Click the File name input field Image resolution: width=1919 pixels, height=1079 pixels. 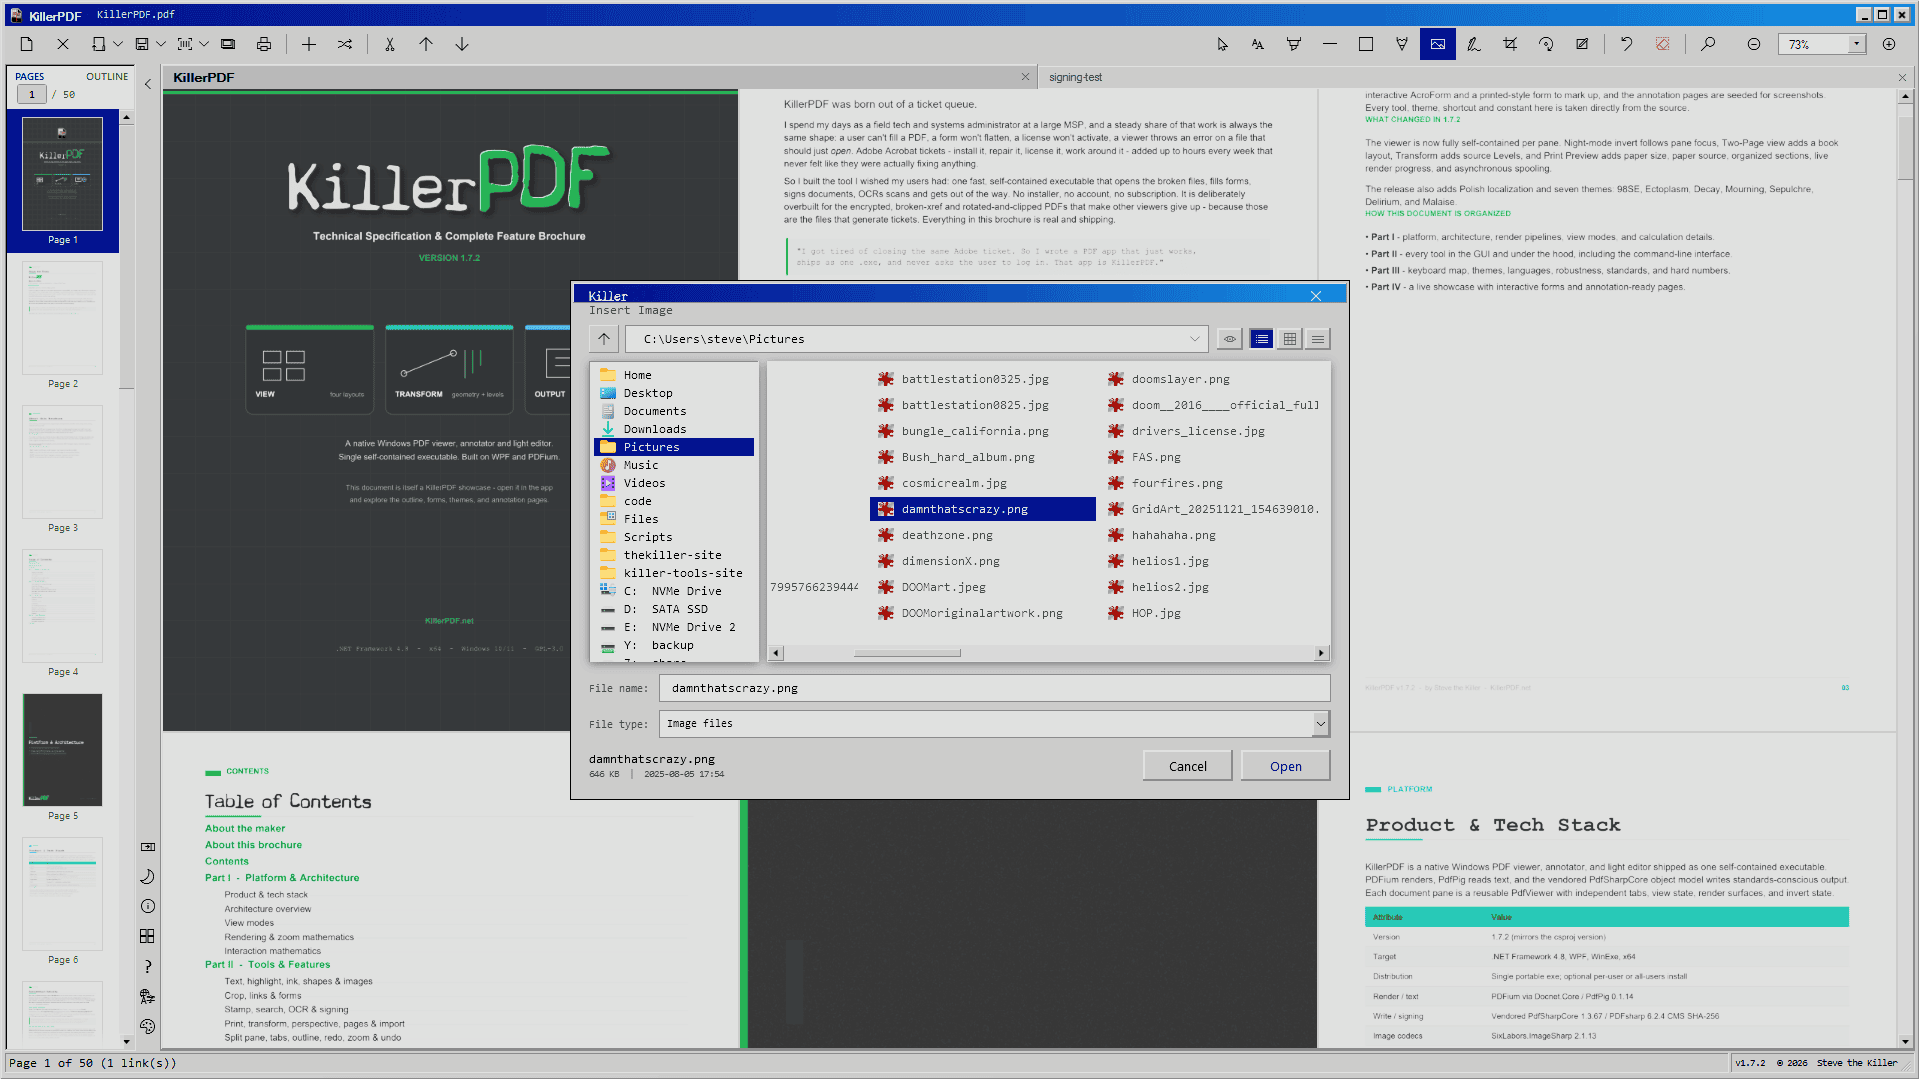point(994,688)
